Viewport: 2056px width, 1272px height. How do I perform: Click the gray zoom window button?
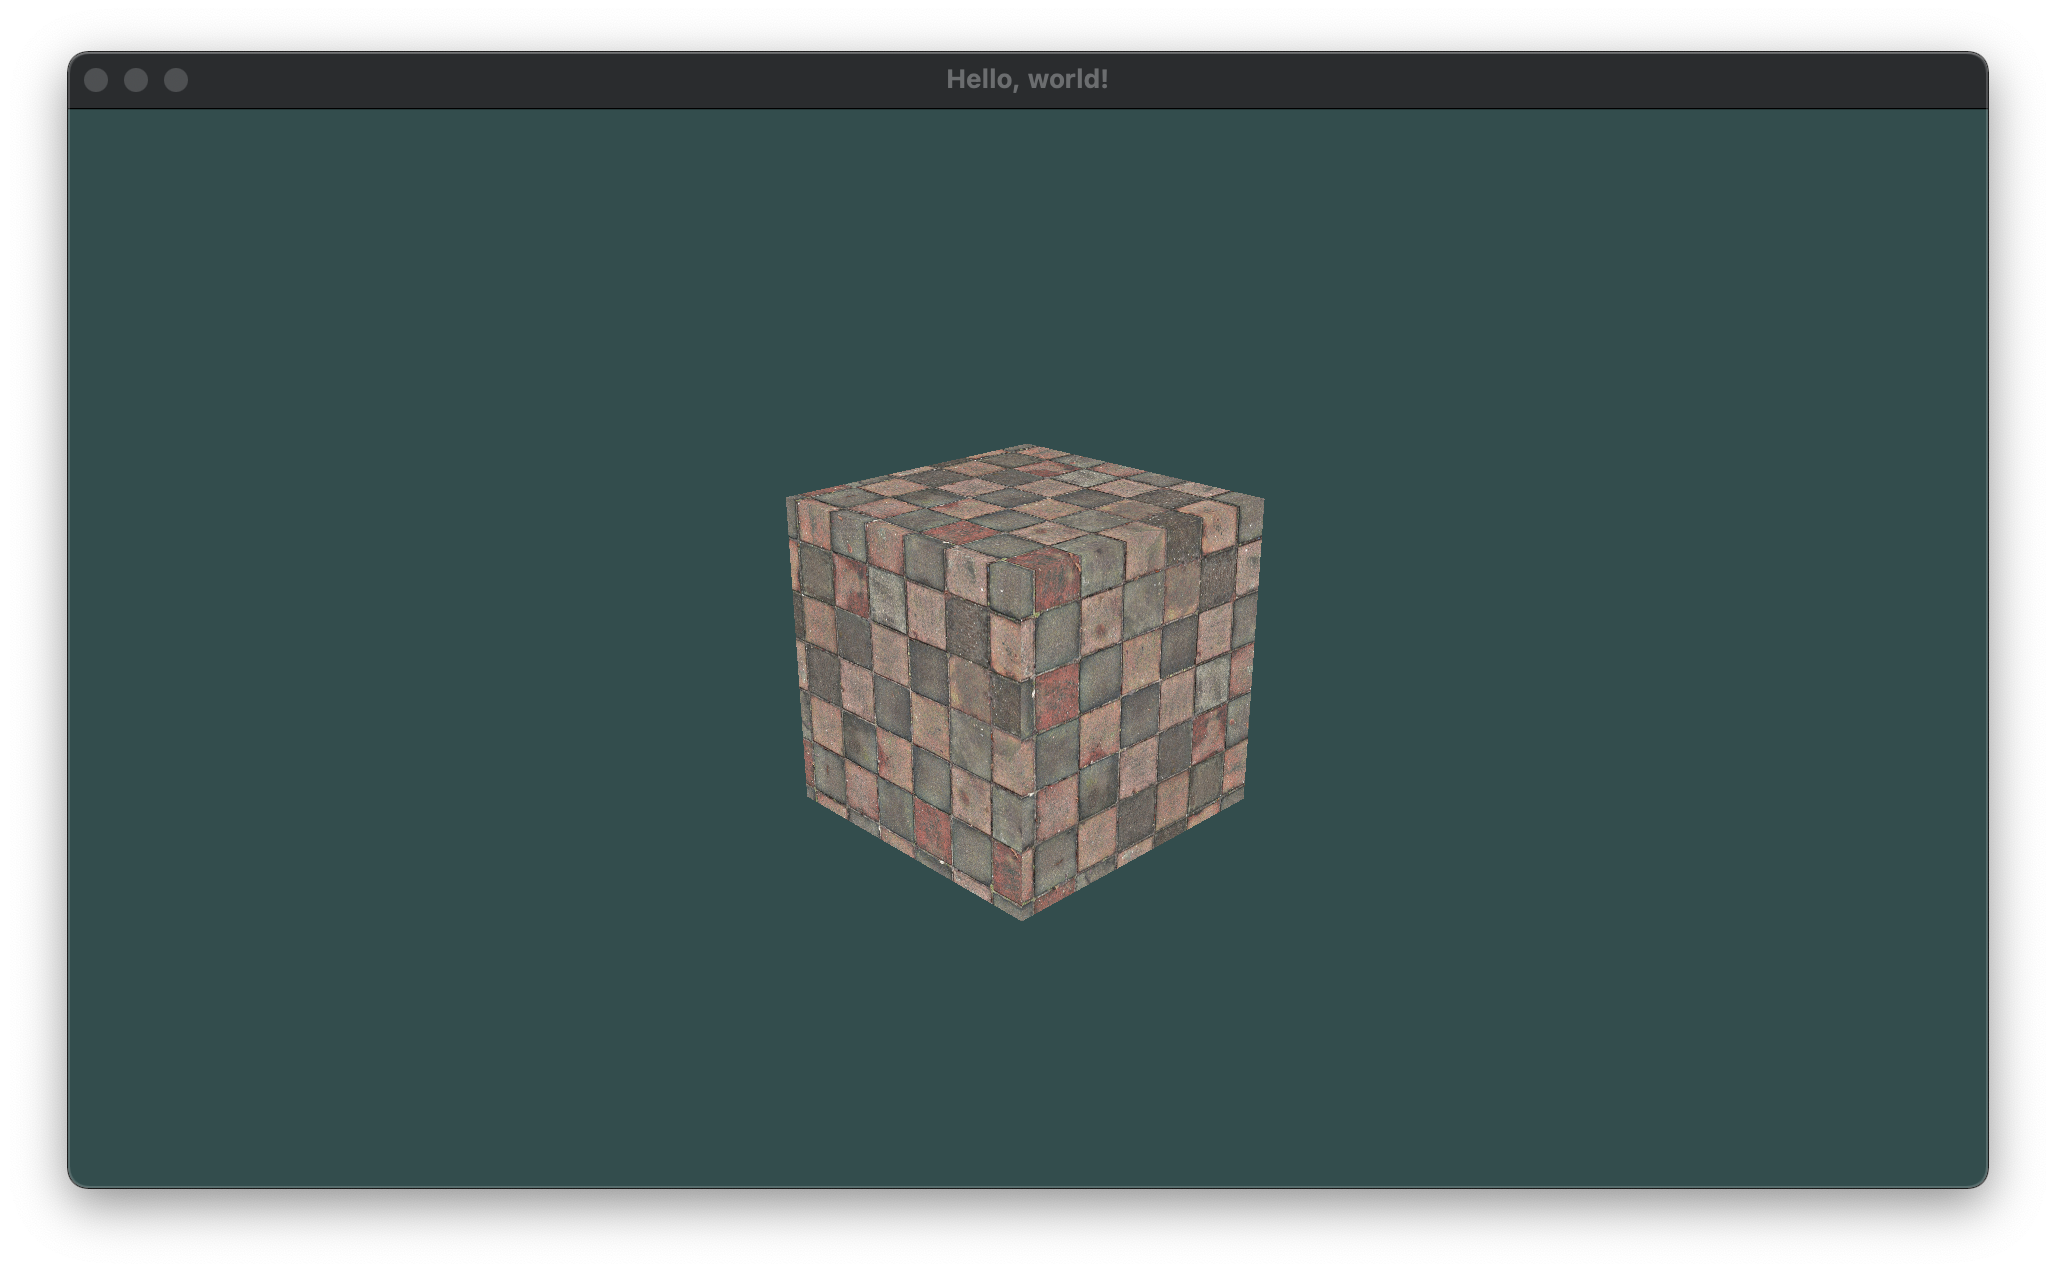click(x=176, y=80)
